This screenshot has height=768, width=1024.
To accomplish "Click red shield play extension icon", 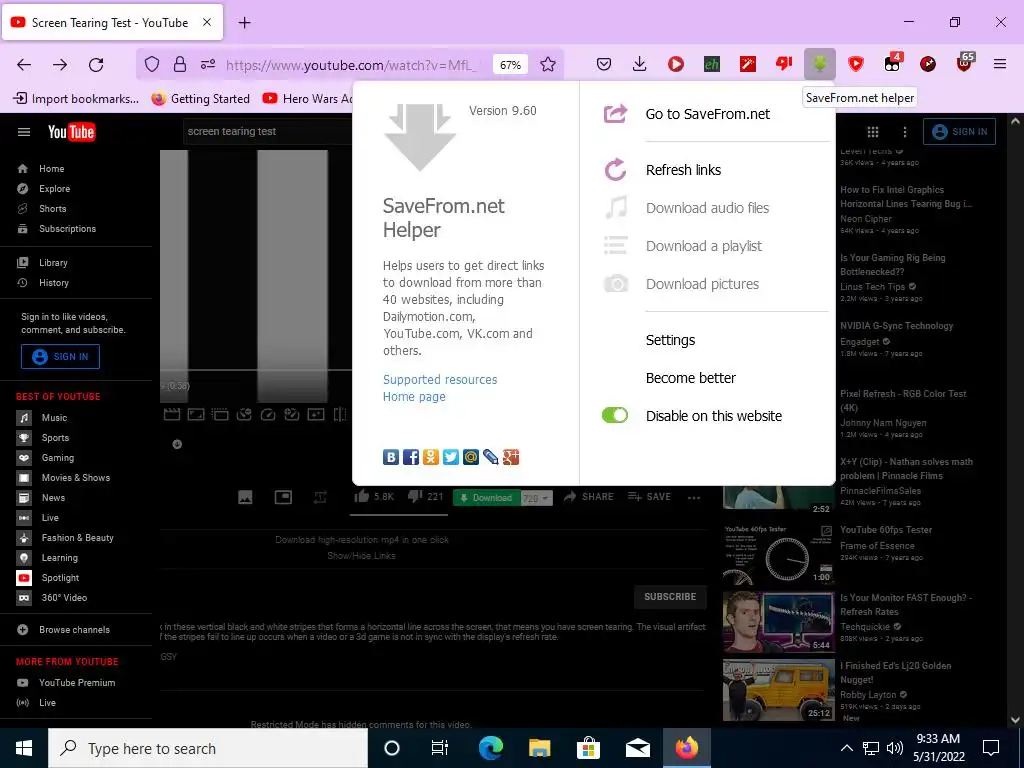I will point(856,64).
